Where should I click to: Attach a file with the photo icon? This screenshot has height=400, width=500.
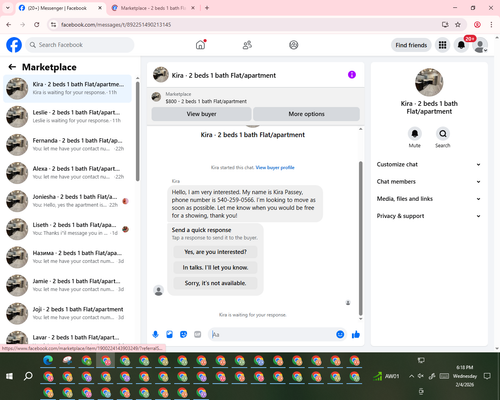click(x=169, y=334)
